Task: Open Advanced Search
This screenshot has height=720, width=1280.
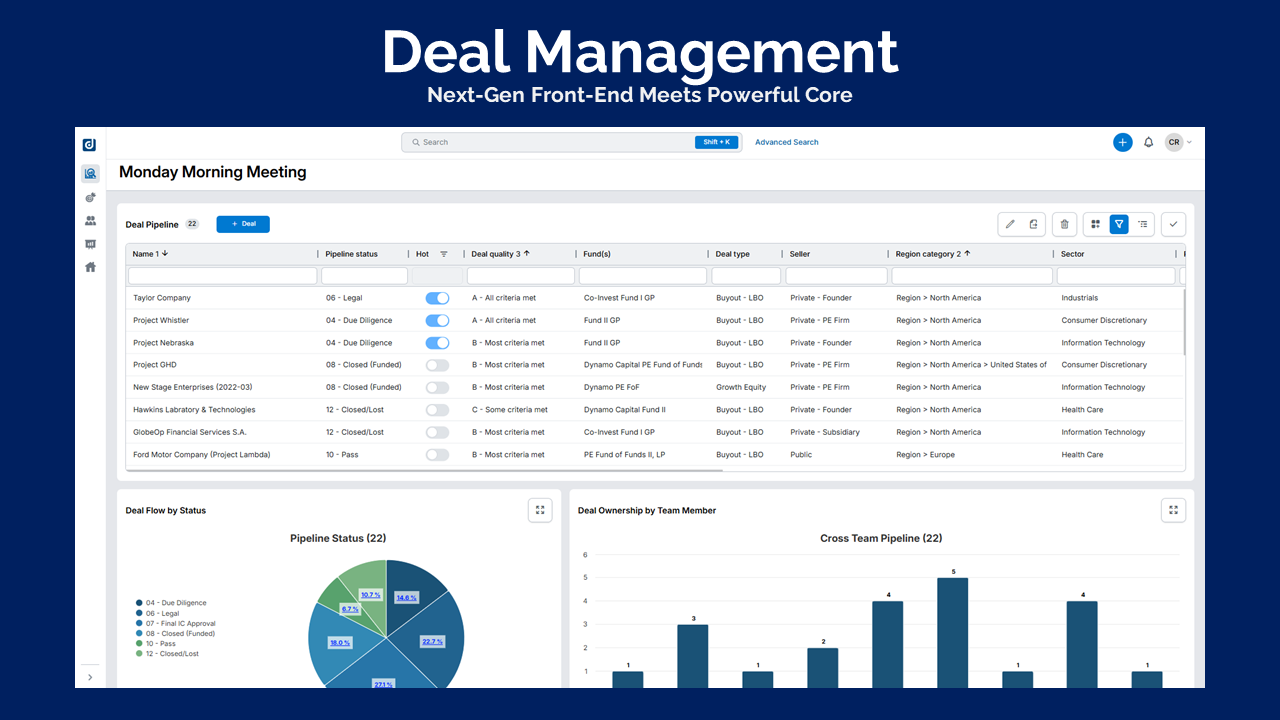Action: coord(786,142)
